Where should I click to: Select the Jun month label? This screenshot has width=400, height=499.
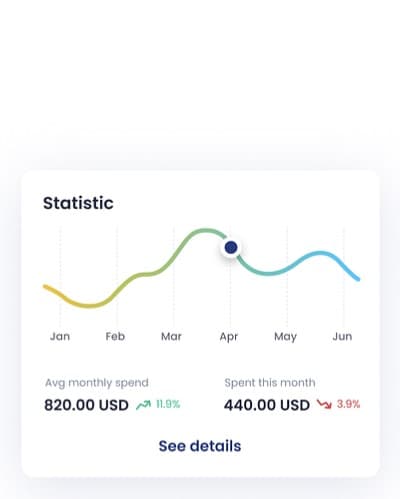[342, 336]
